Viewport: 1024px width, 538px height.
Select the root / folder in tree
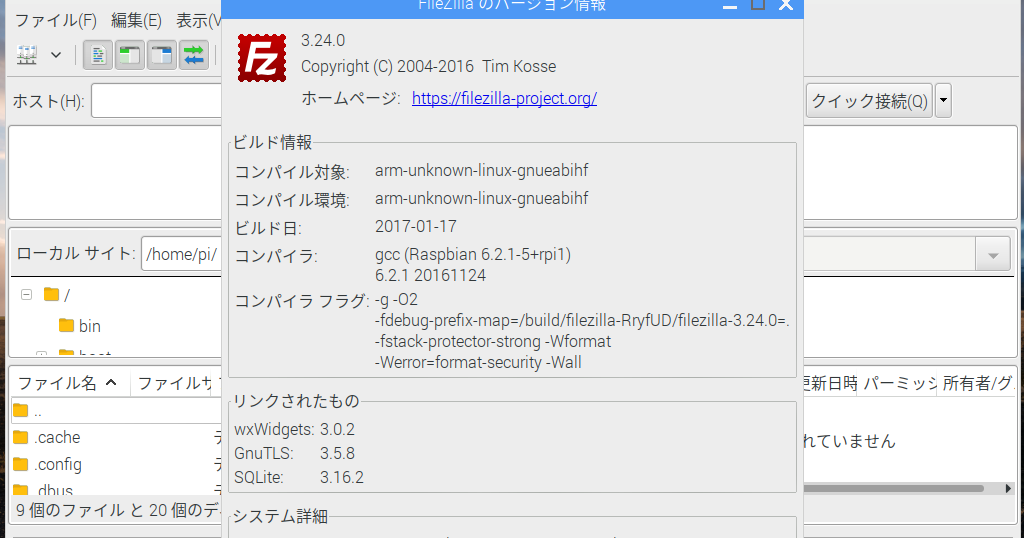click(57, 294)
